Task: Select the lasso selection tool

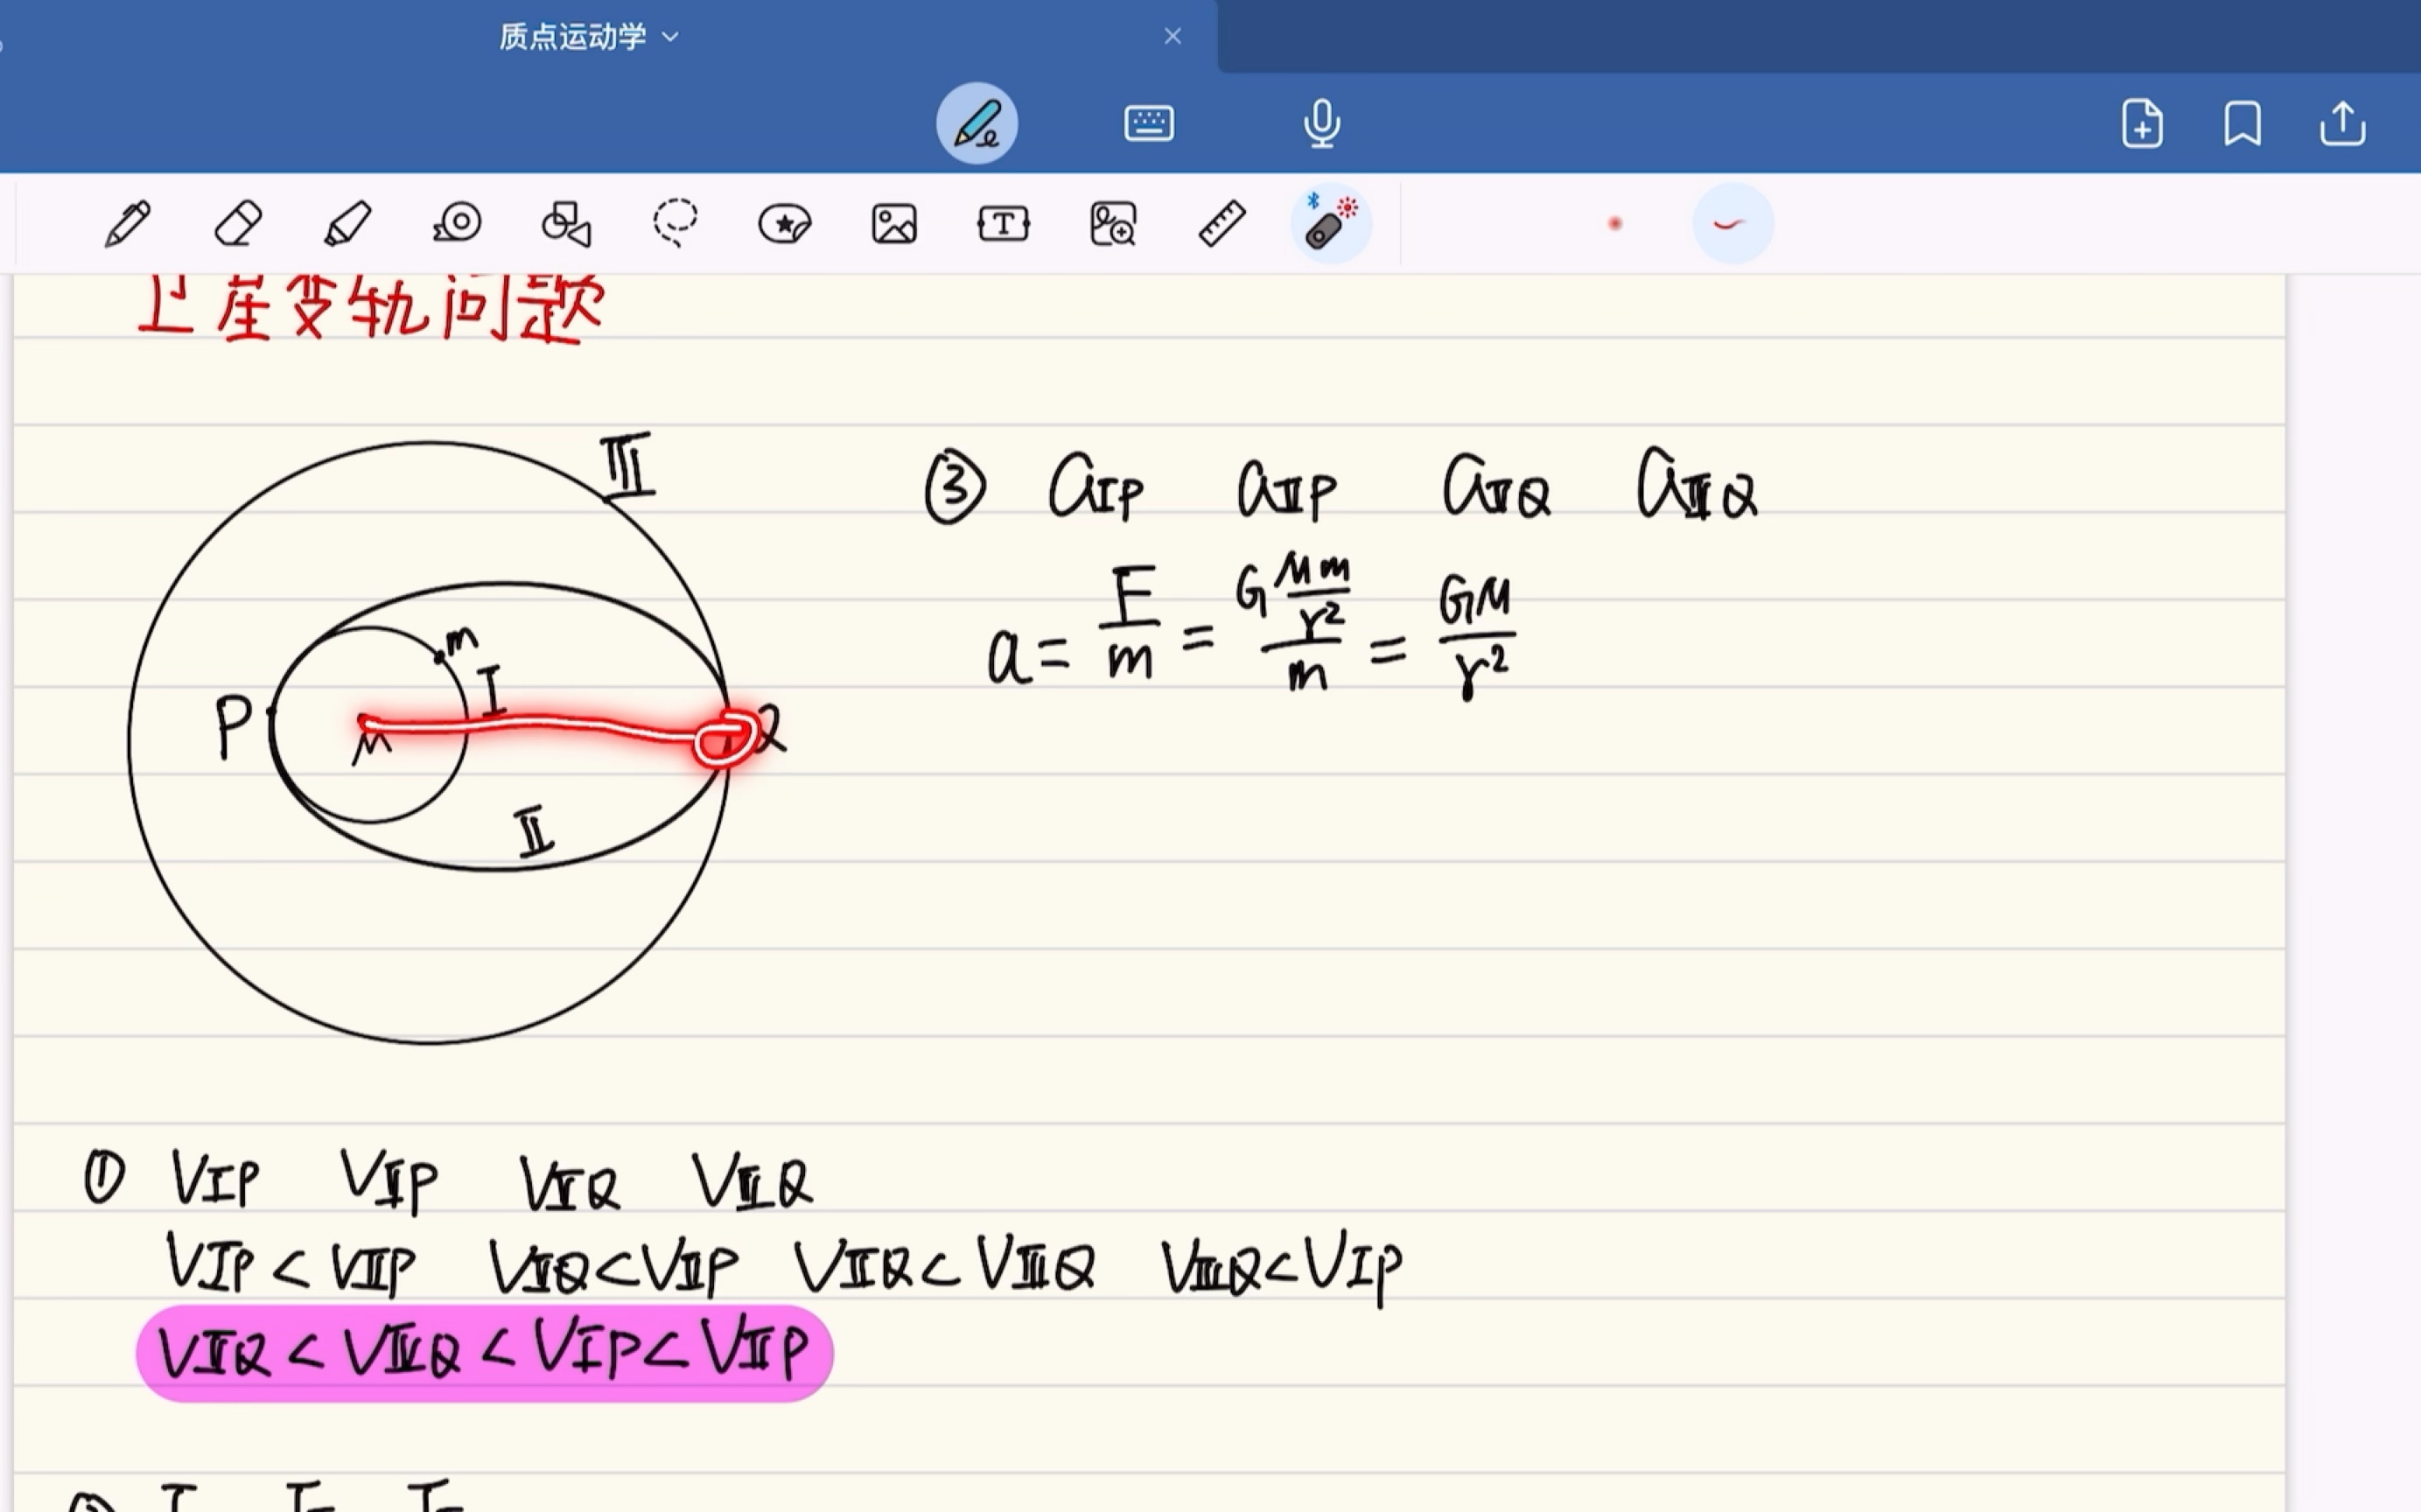Action: tap(675, 223)
